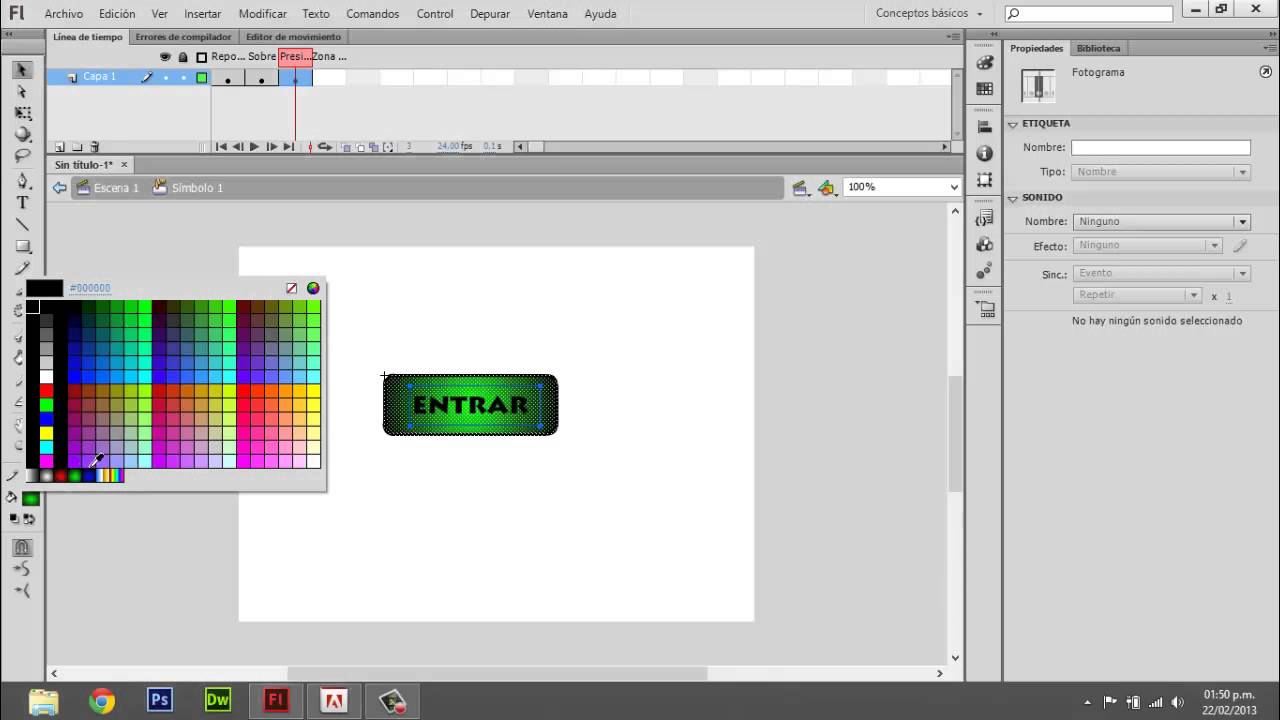Open the color wheel picker in swatch popup

pyautogui.click(x=313, y=288)
